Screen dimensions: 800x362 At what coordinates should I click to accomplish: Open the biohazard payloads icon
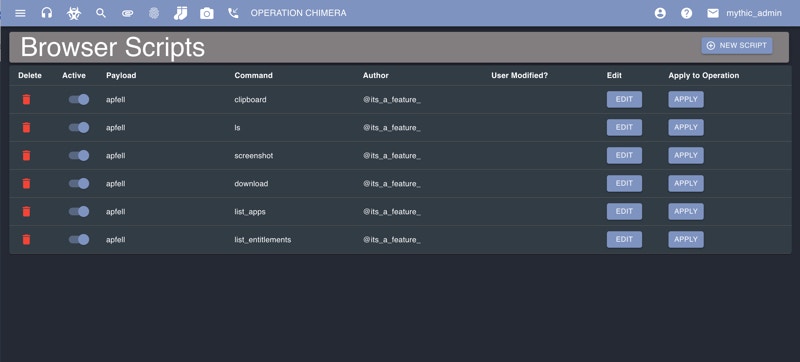coord(73,13)
